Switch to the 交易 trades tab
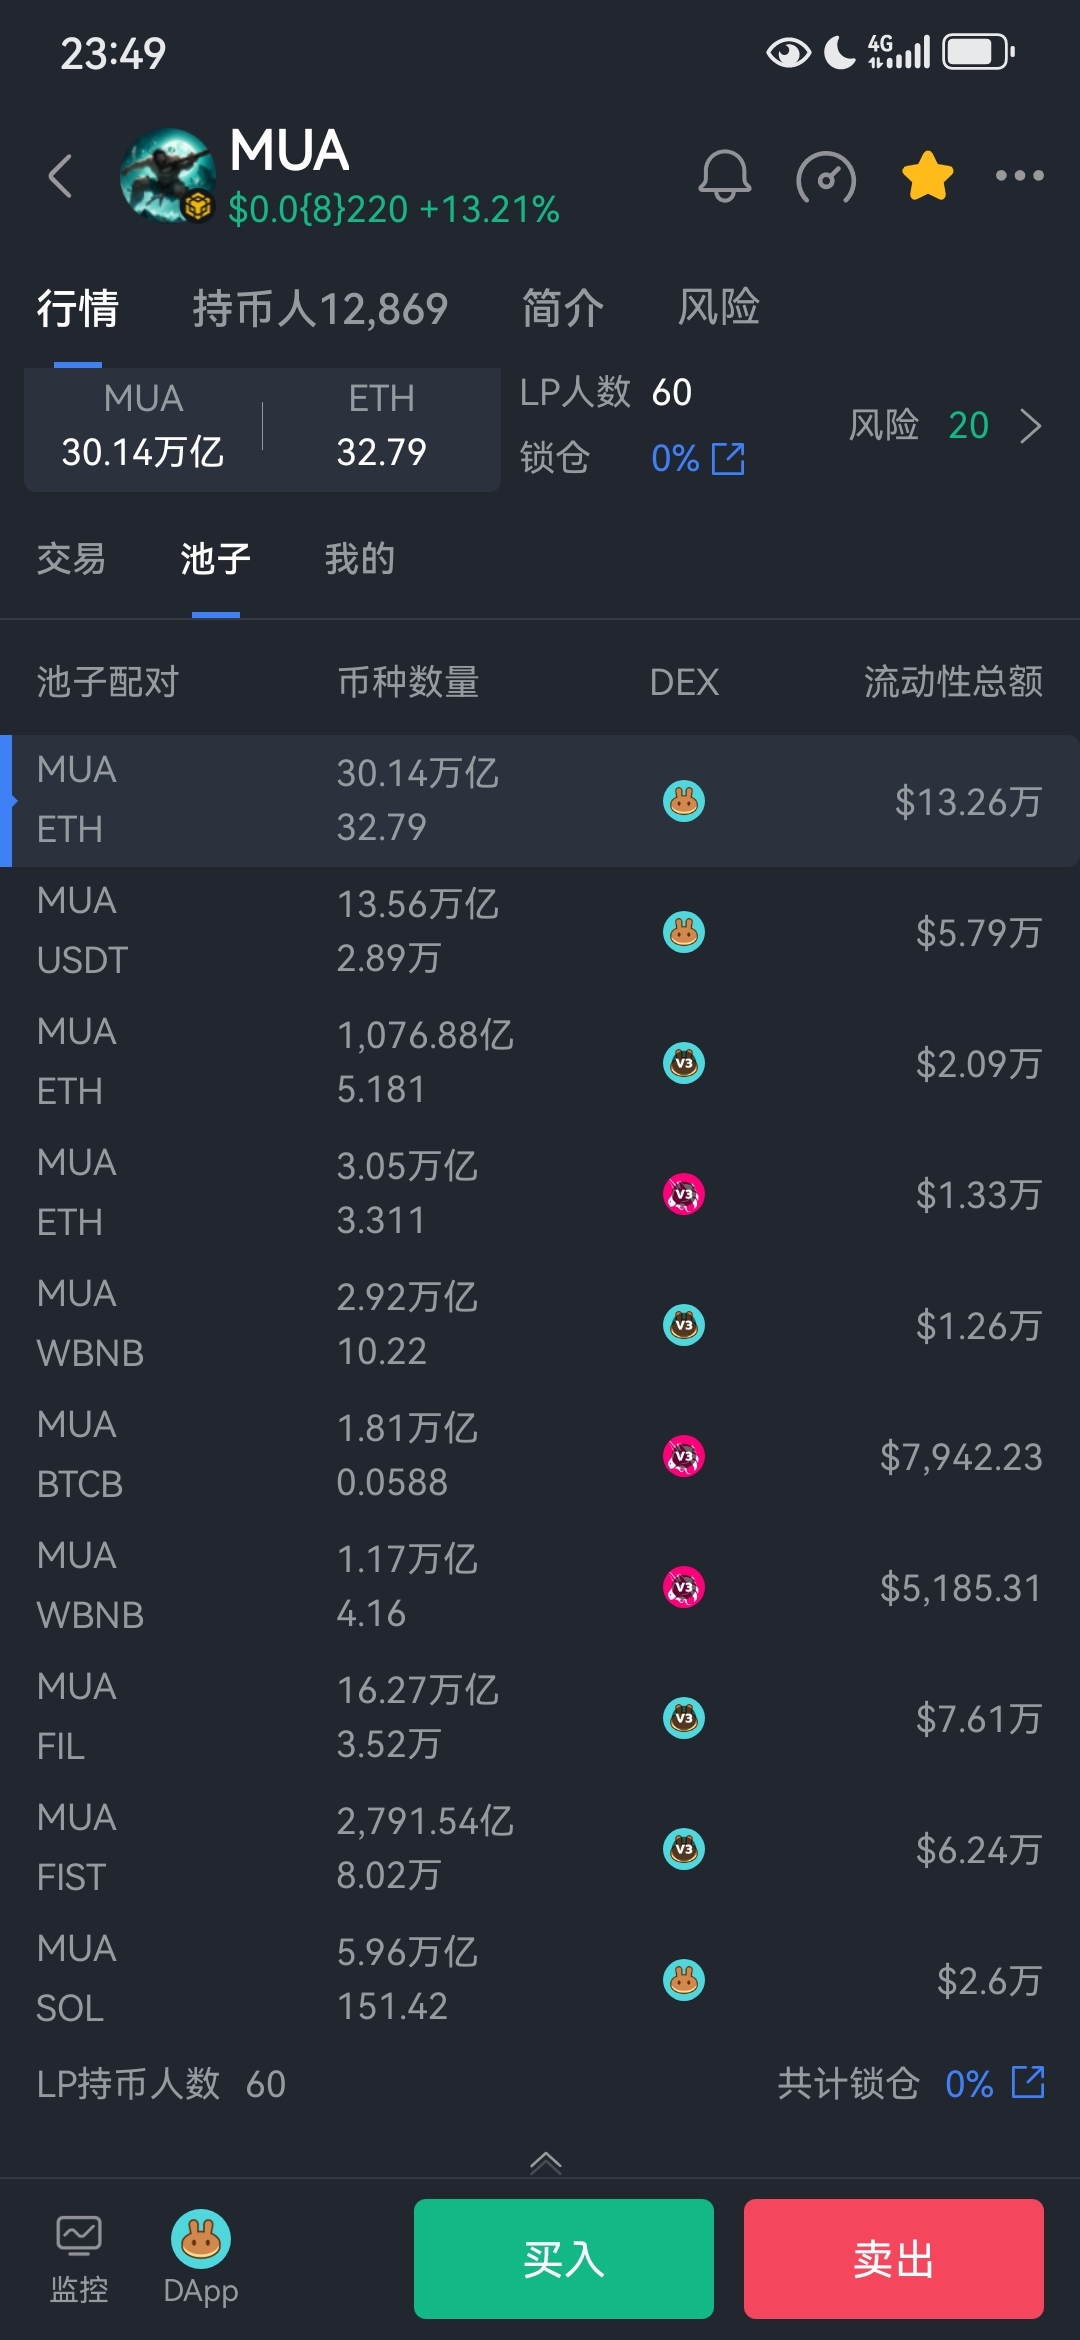1080x2340 pixels. pos(71,559)
